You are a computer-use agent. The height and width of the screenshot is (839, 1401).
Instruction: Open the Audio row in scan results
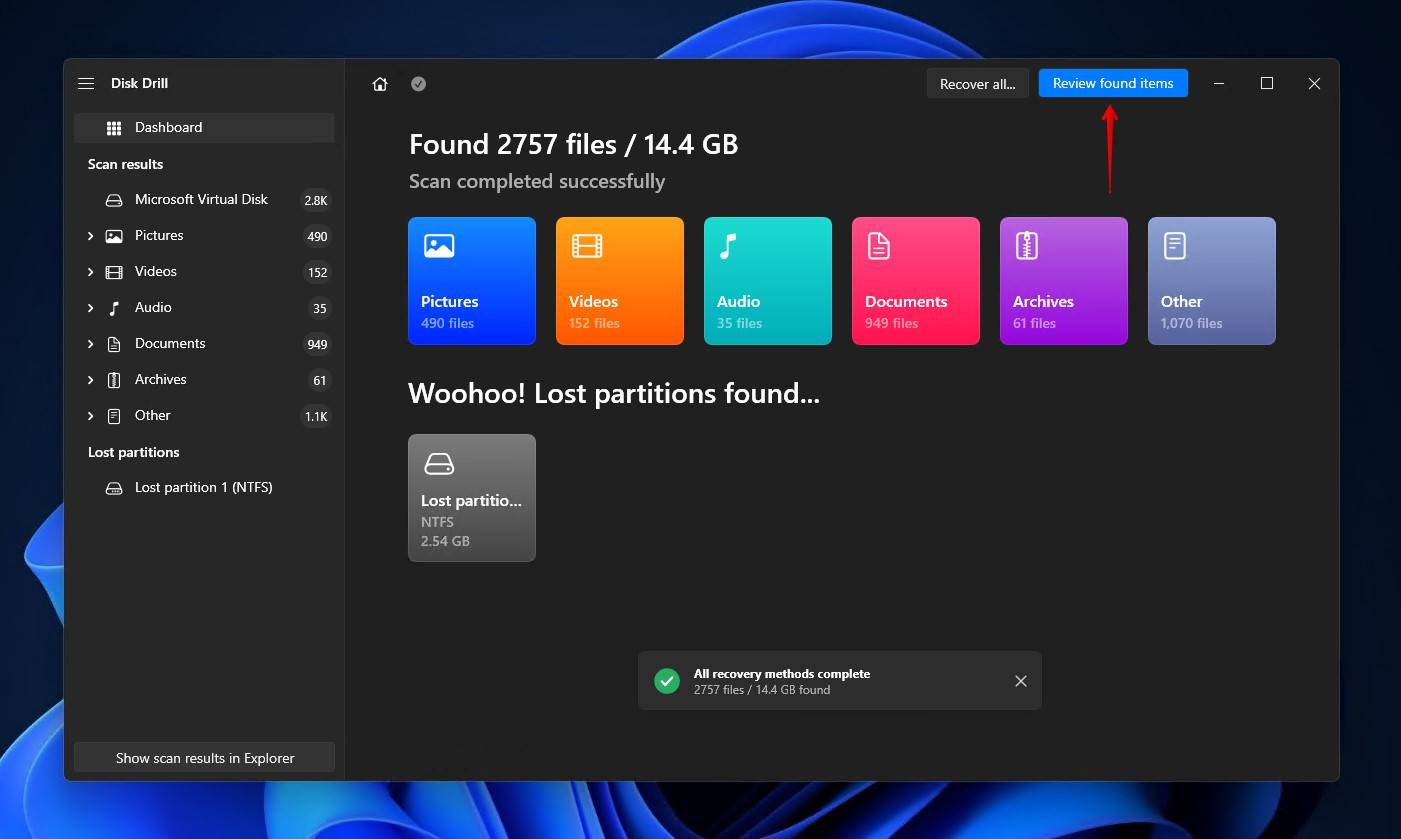204,308
